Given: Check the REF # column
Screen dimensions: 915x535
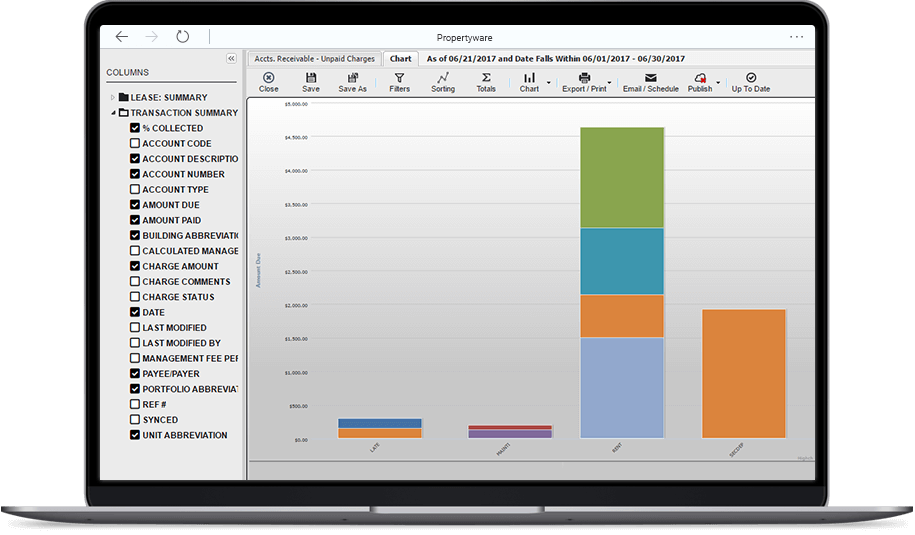Looking at the screenshot, I should coord(135,404).
